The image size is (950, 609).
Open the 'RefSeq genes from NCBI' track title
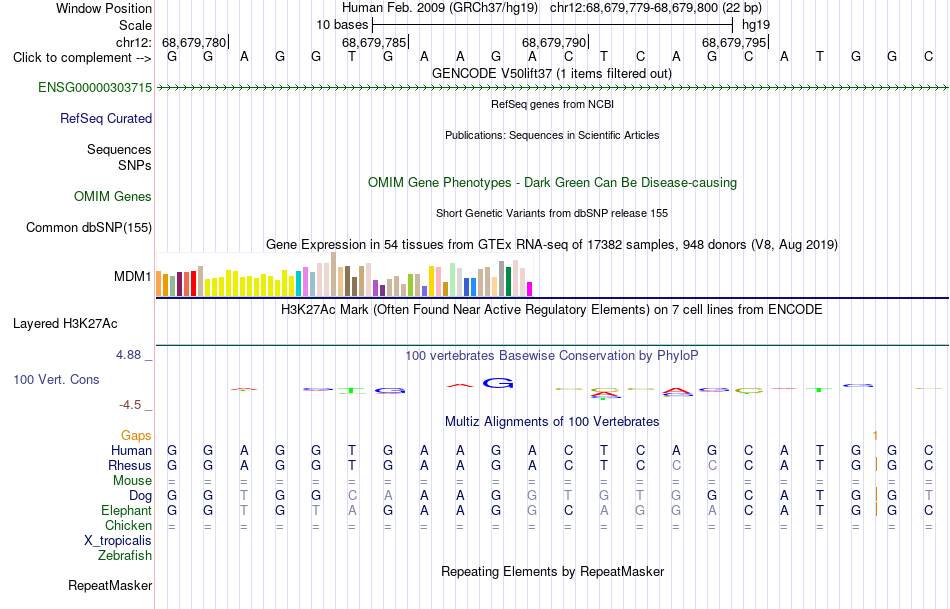click(x=553, y=104)
